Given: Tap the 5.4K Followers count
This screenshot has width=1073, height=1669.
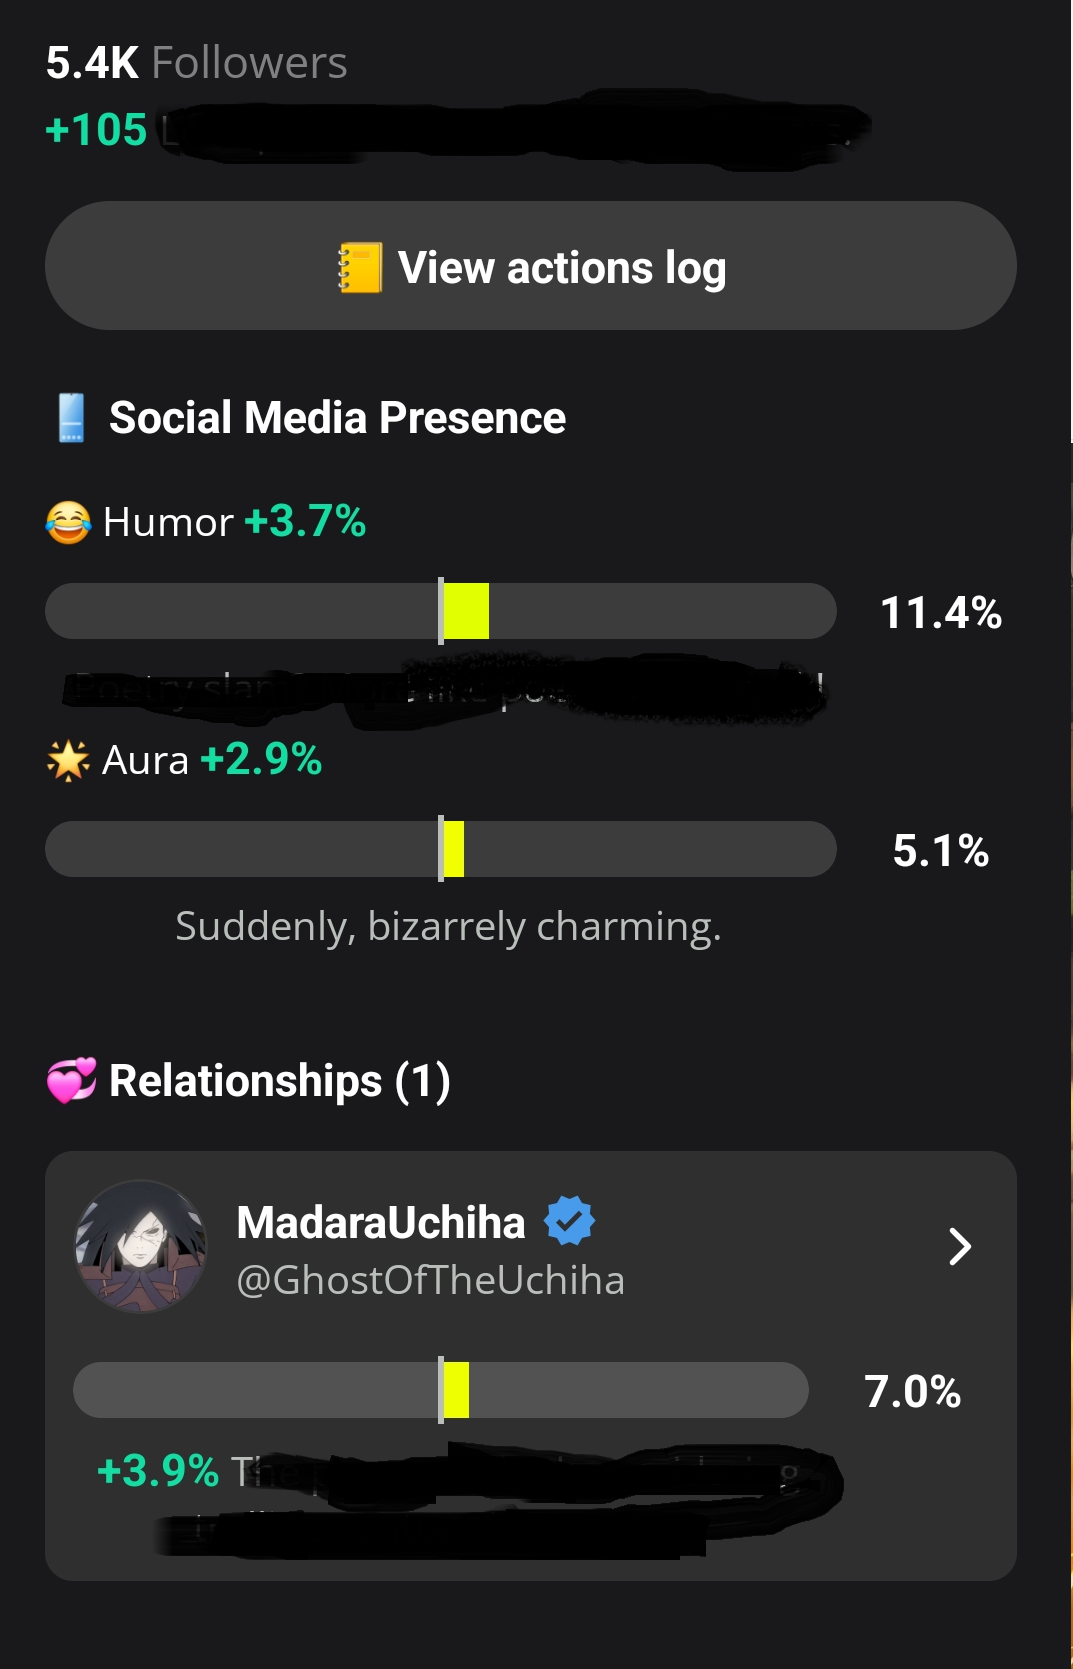Looking at the screenshot, I should point(196,63).
